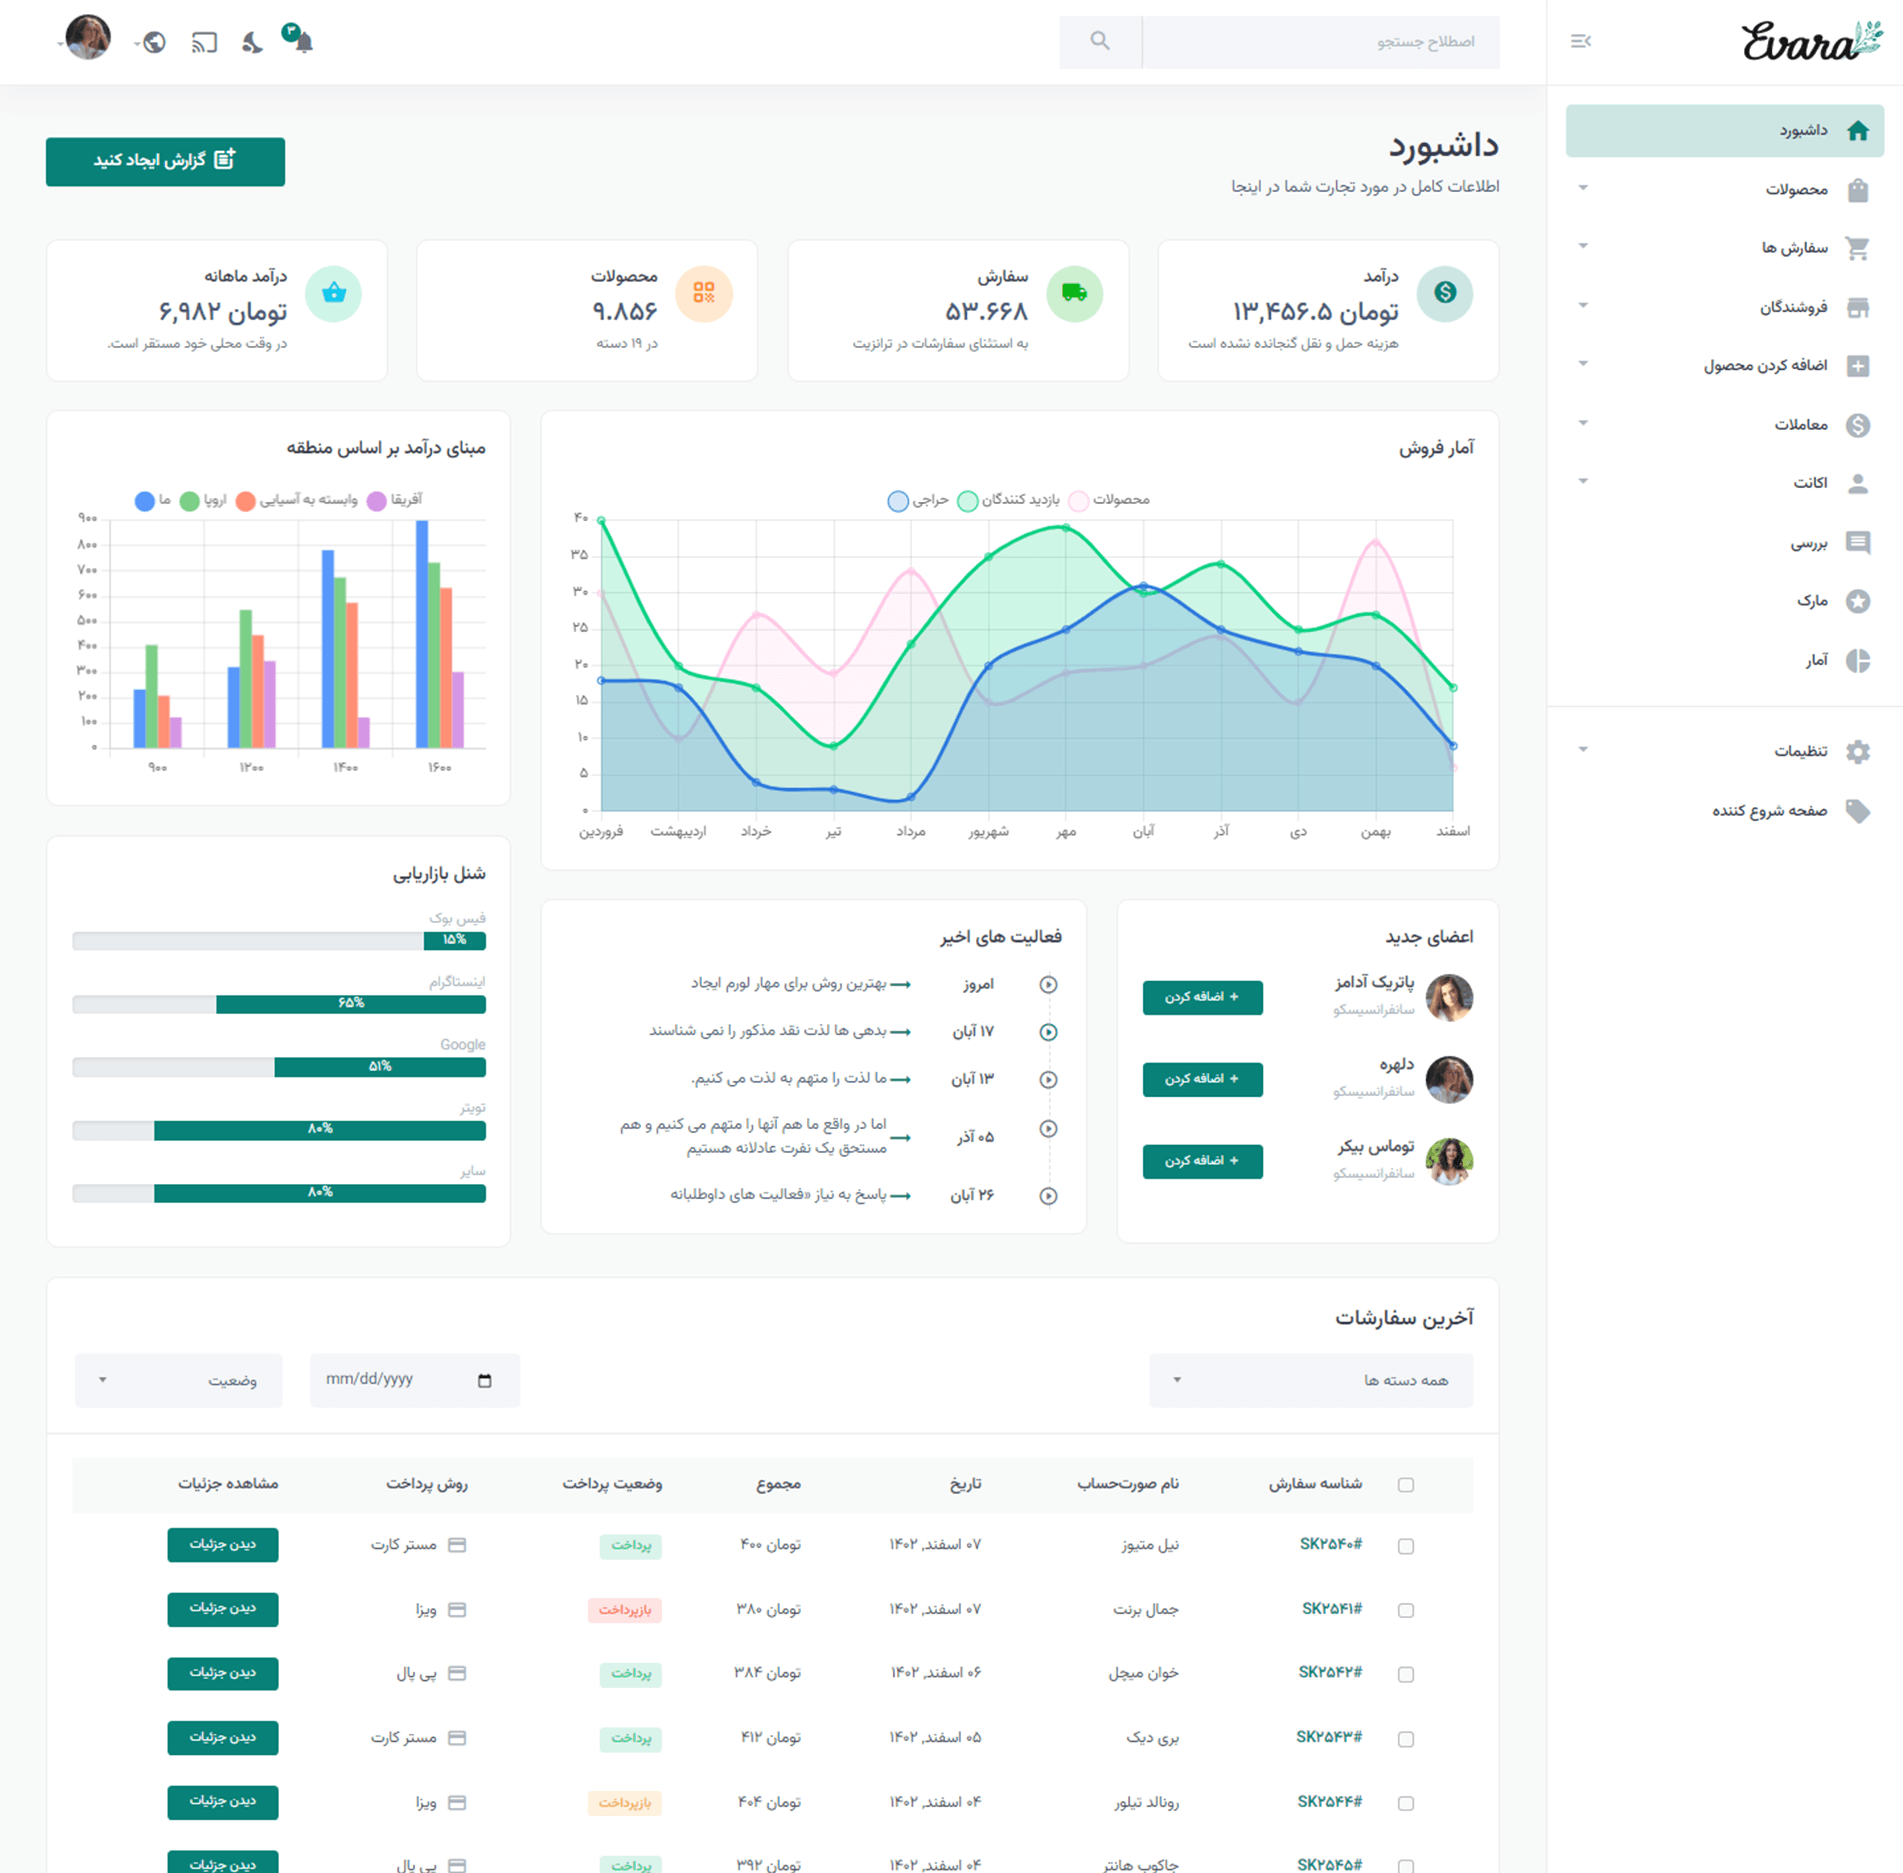Click دیدن جزئیات for order SK2540
The image size is (1903, 1873).
tap(223, 1545)
